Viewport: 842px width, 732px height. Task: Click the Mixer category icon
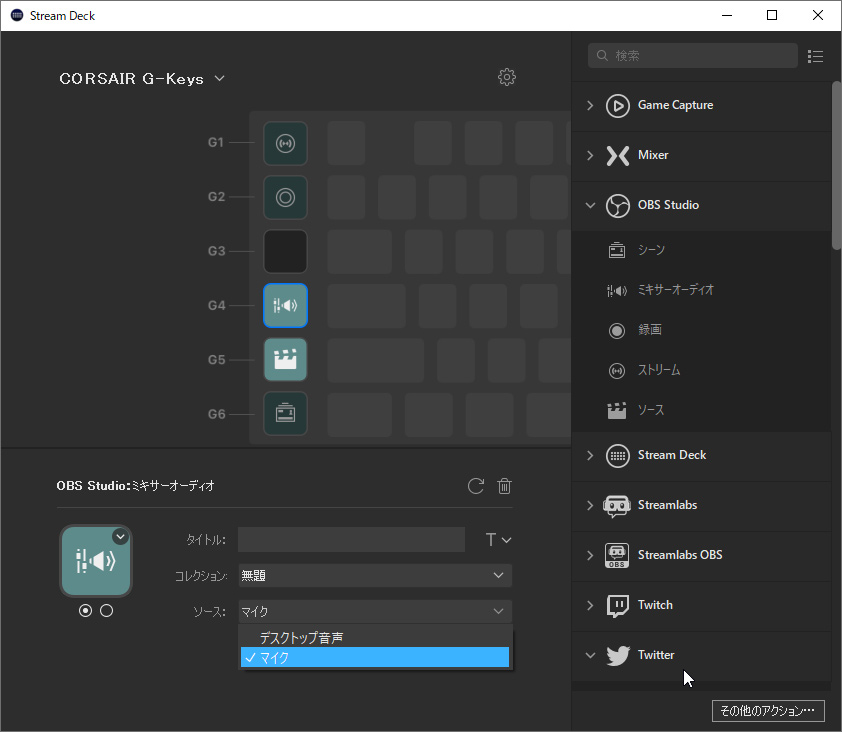tap(618, 156)
